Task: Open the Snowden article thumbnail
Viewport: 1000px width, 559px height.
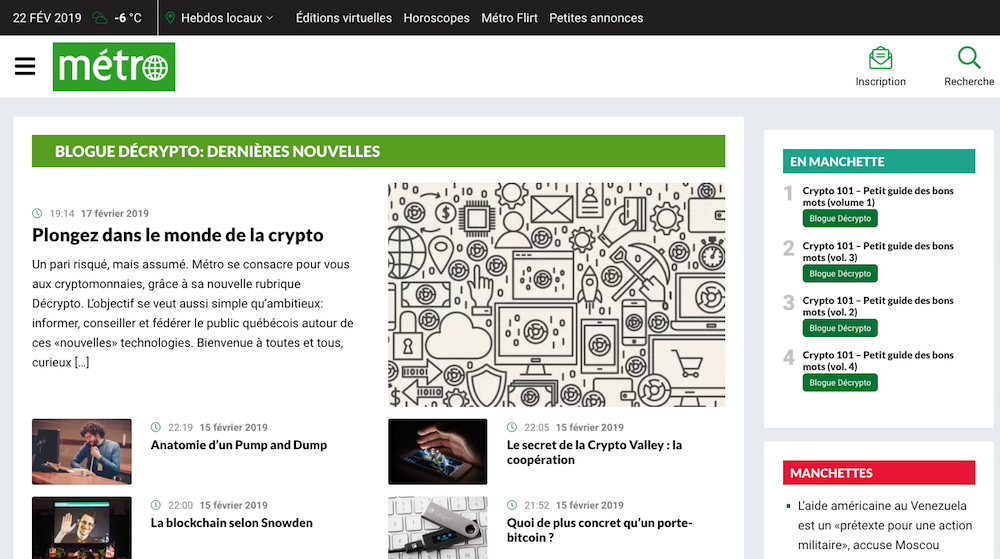Action: [82, 528]
